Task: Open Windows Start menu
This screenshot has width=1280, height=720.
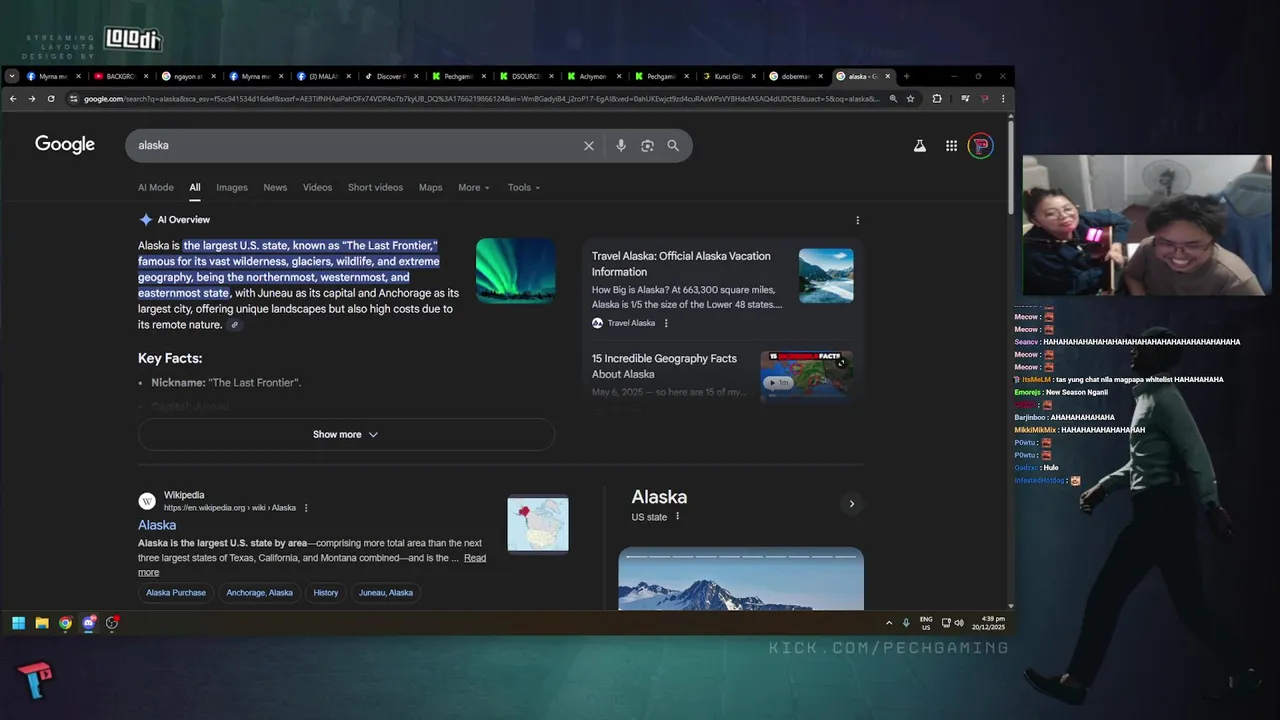Action: 18,623
